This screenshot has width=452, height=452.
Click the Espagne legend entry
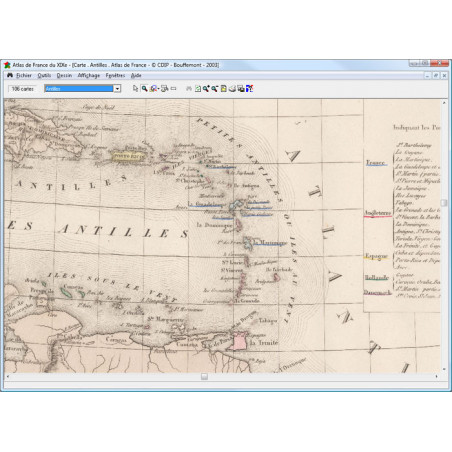pyautogui.click(x=376, y=256)
